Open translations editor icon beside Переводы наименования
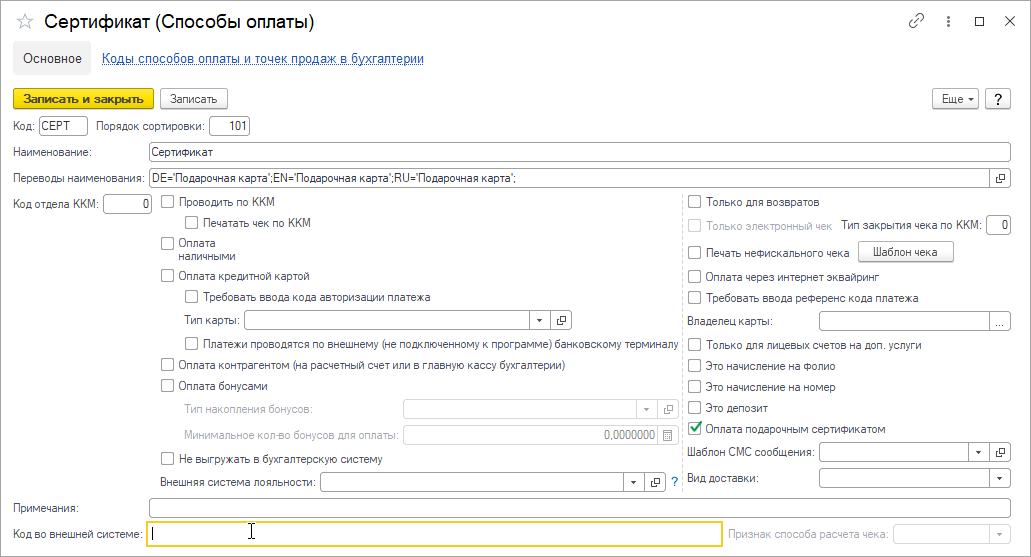This screenshot has width=1031, height=557. (1000, 178)
